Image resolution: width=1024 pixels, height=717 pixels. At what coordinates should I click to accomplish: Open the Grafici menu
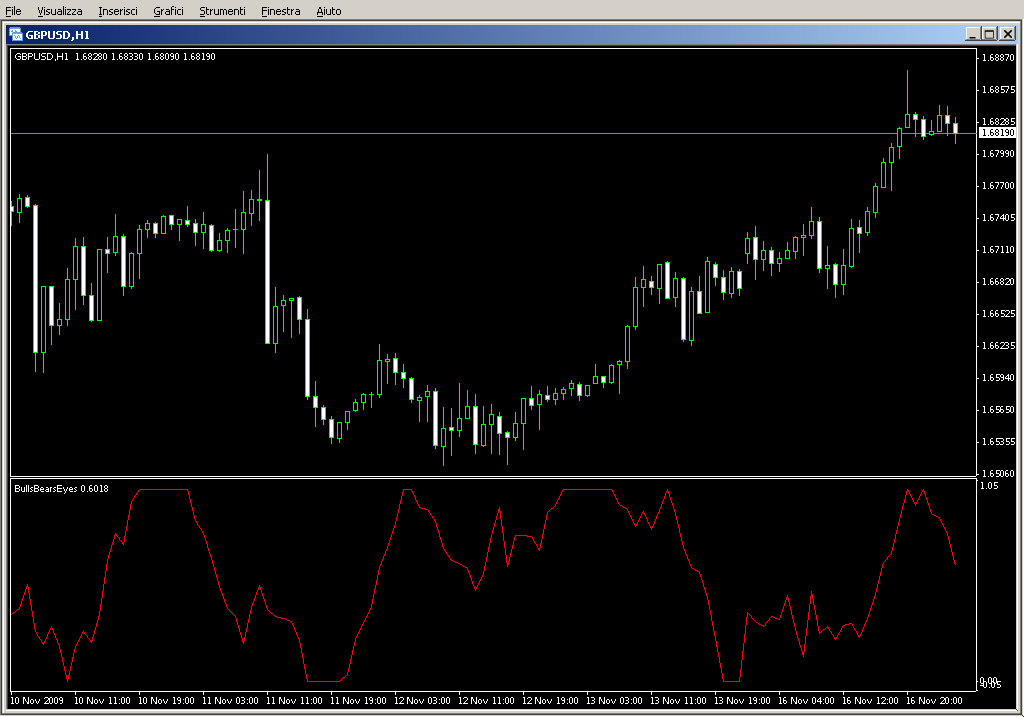pyautogui.click(x=168, y=11)
